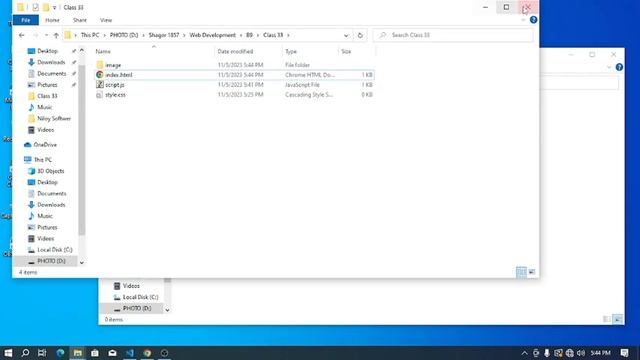Select PHOTO (D:) in background window sidebar
Image resolution: width=640 pixels, height=360 pixels.
[x=137, y=308]
